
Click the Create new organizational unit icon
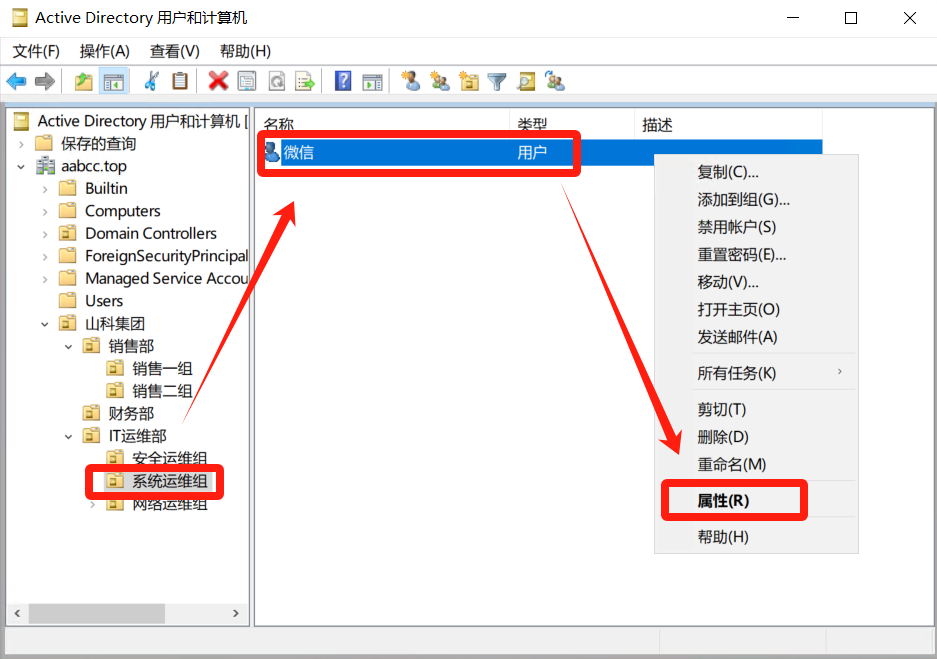468,82
